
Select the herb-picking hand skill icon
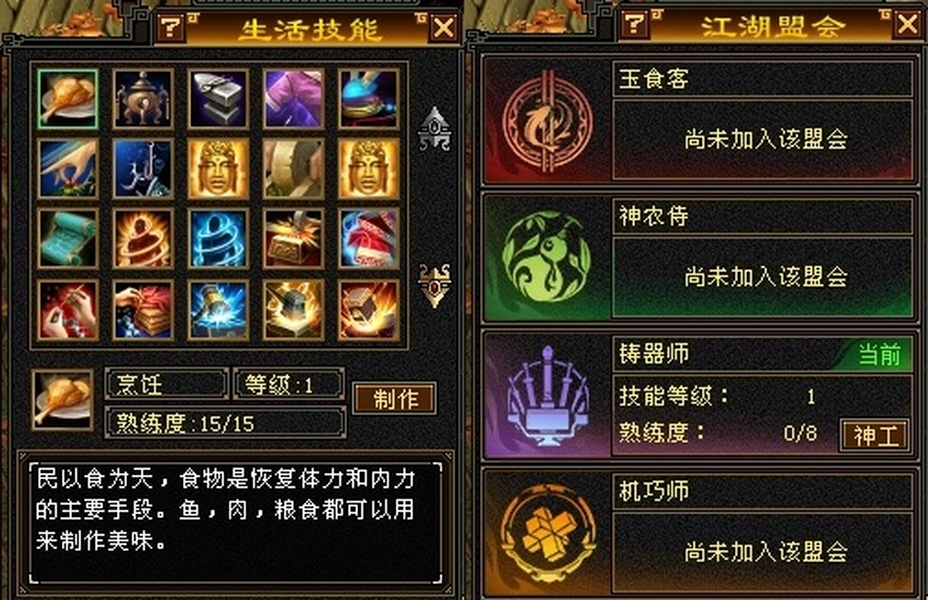pyautogui.click(x=67, y=169)
